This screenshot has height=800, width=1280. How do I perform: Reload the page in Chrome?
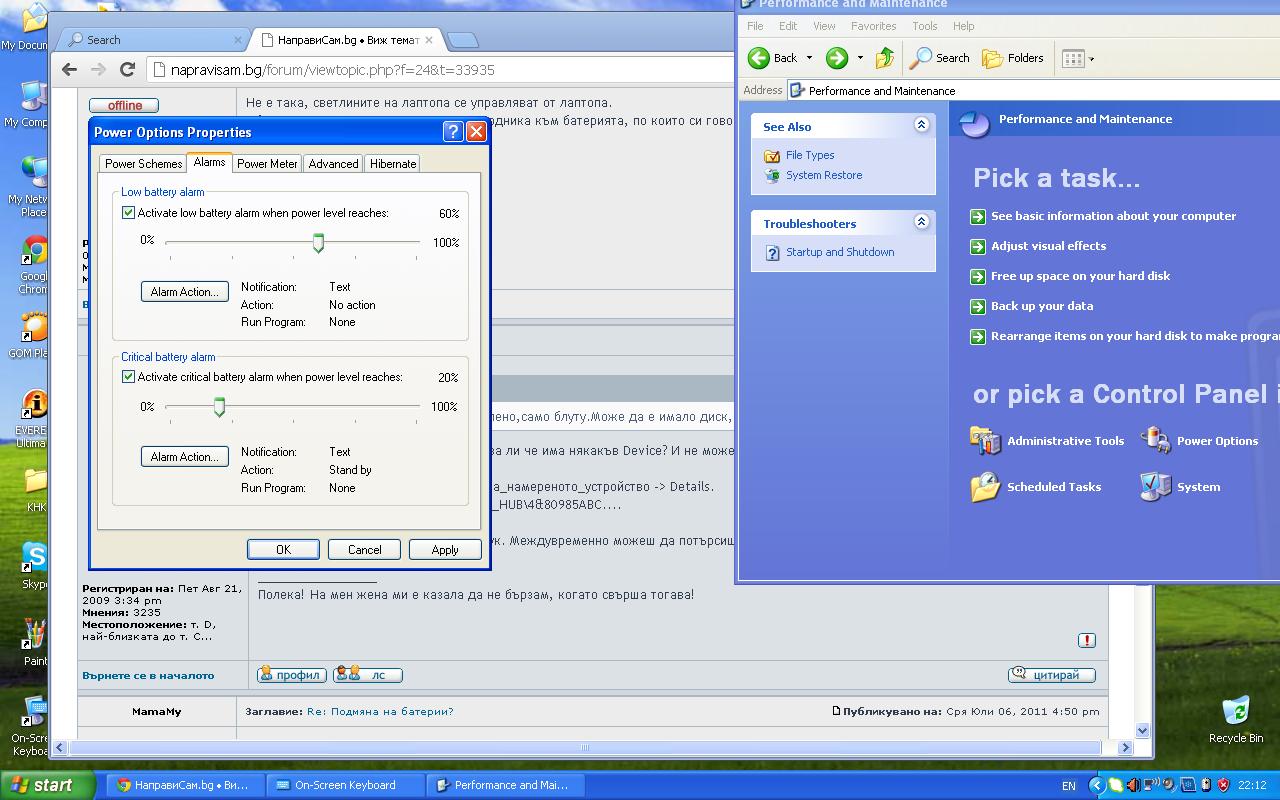click(127, 69)
